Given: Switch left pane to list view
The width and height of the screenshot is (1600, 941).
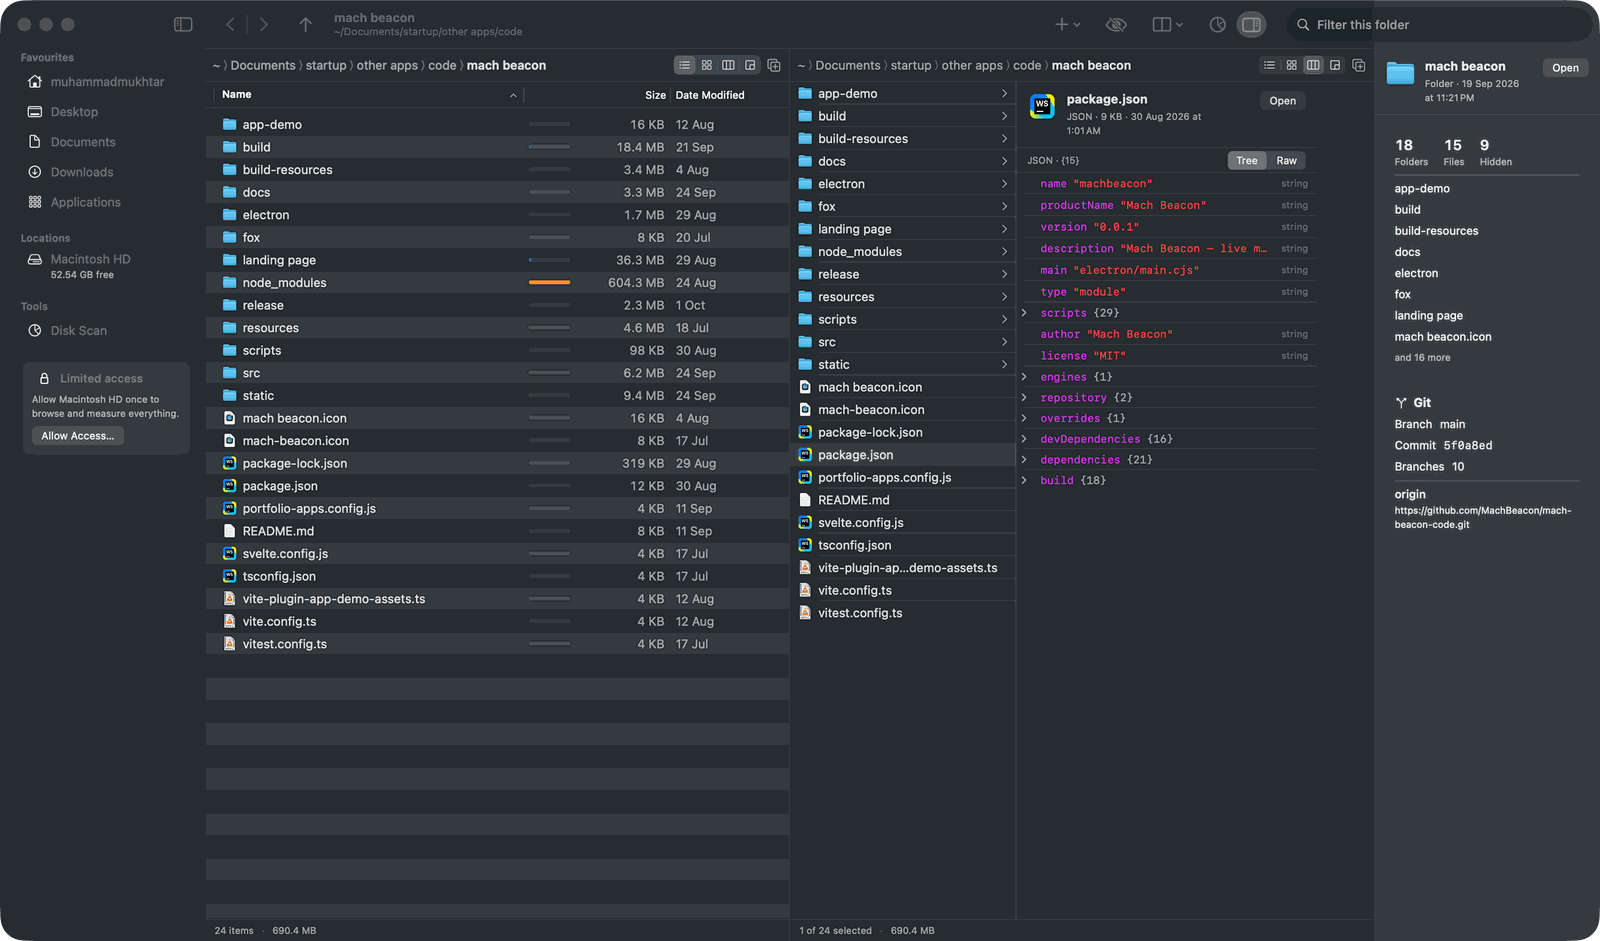Looking at the screenshot, I should click(x=685, y=65).
